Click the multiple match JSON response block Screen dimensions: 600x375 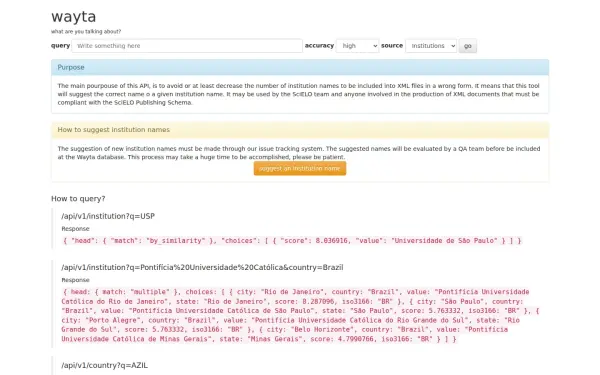coord(300,315)
